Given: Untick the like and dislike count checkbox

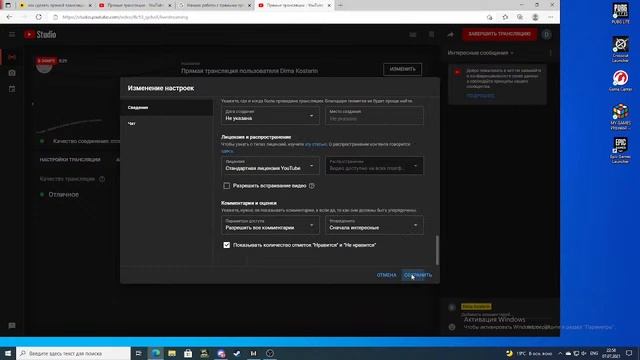Looking at the screenshot, I should pyautogui.click(x=227, y=245).
